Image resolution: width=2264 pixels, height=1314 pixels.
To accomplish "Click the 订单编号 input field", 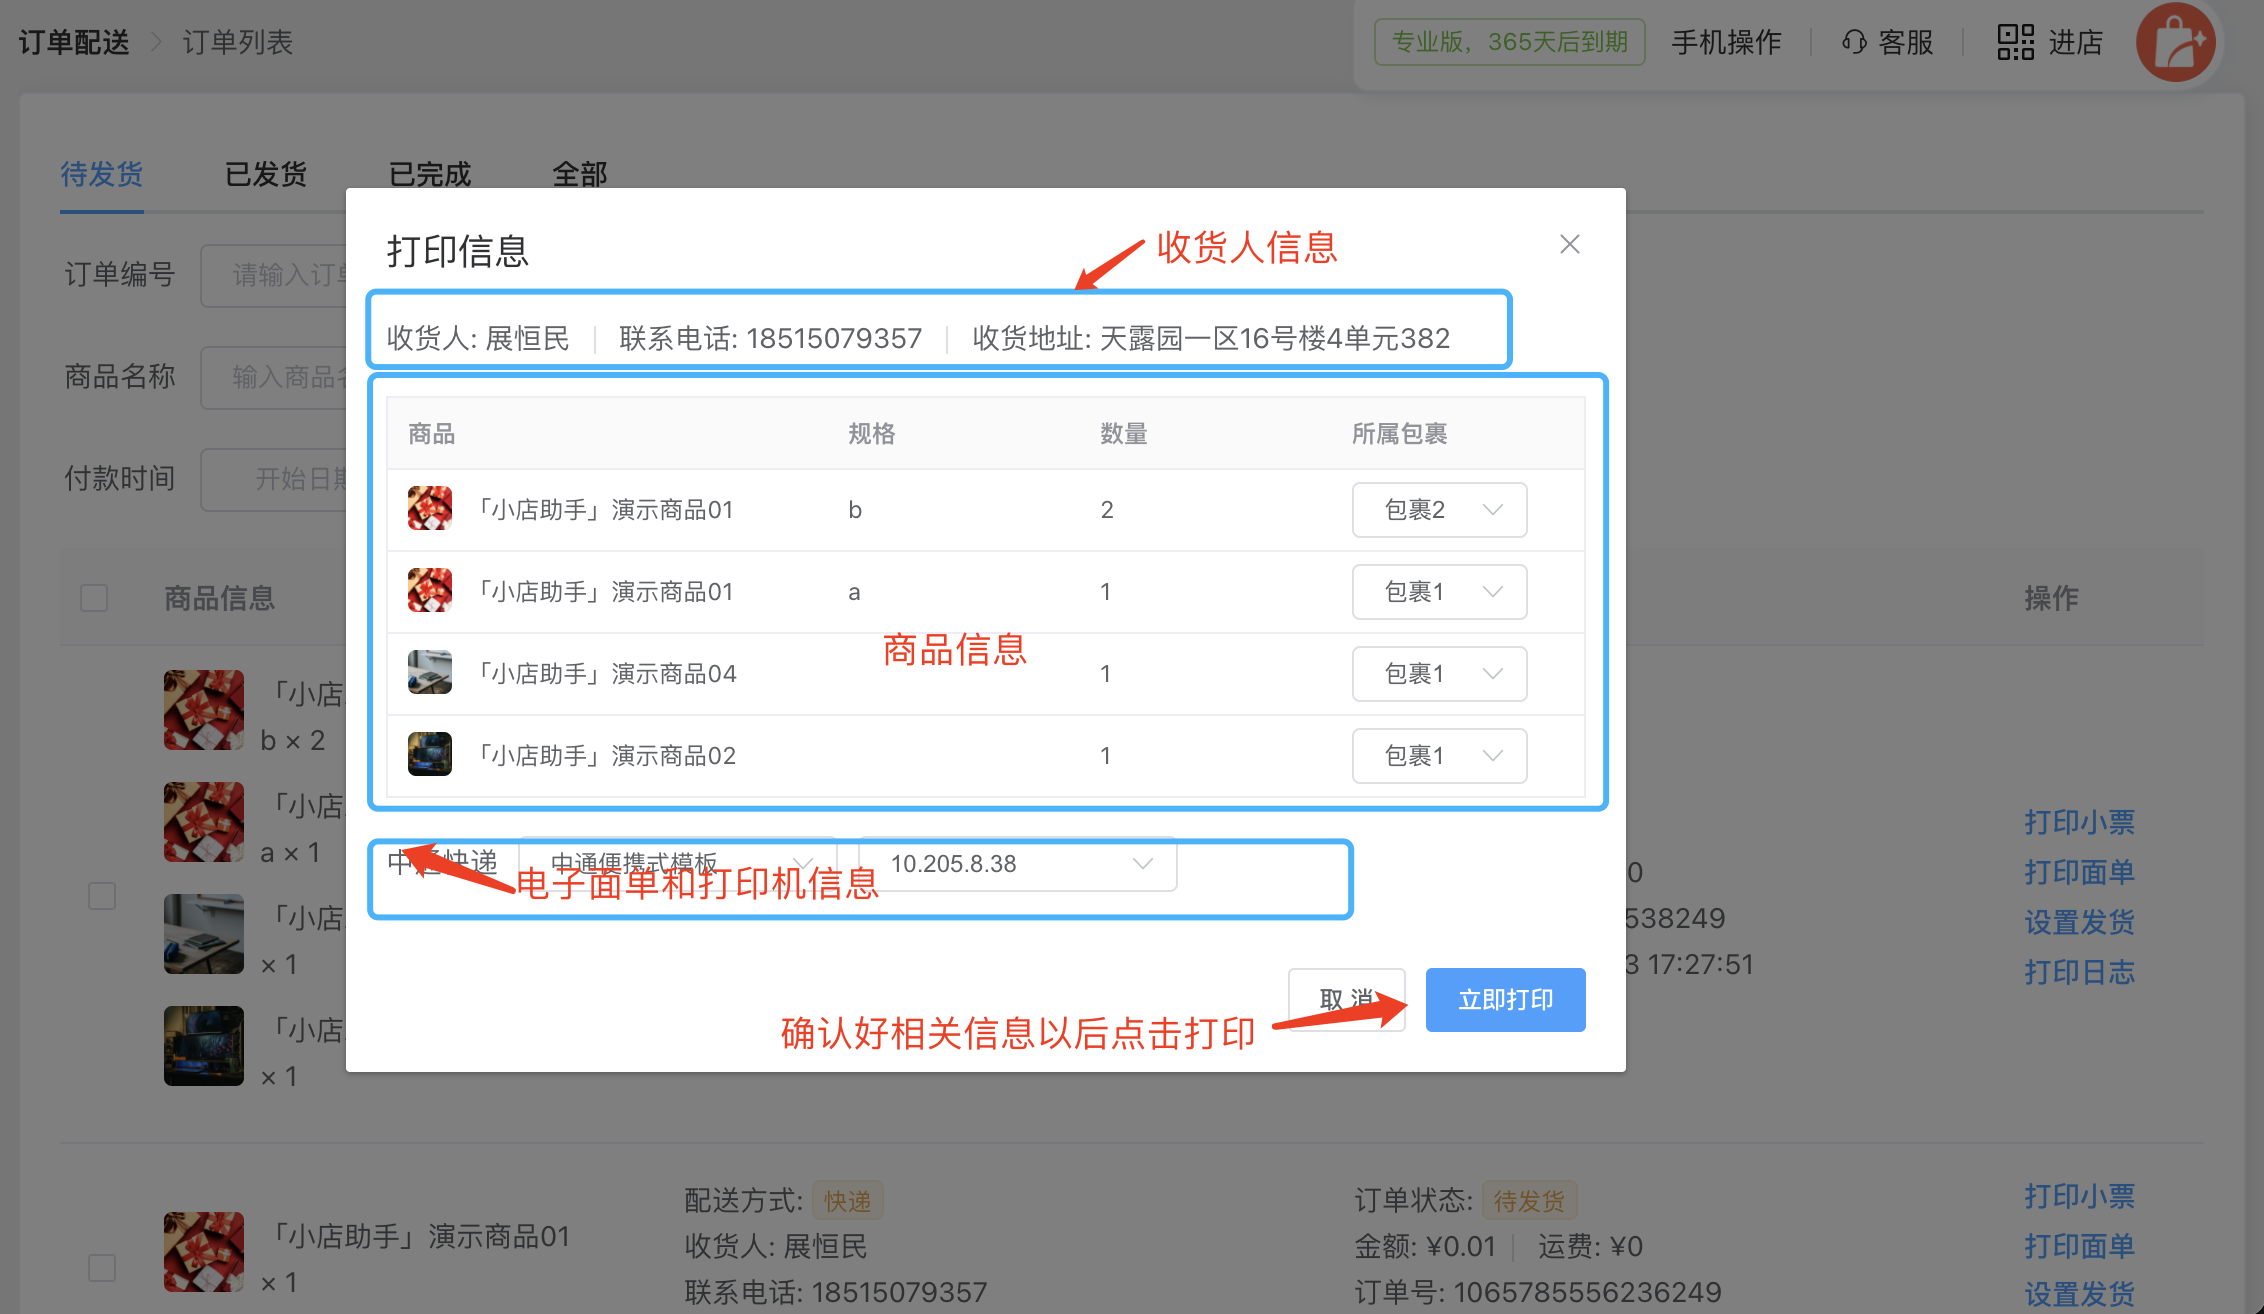I will 274,275.
